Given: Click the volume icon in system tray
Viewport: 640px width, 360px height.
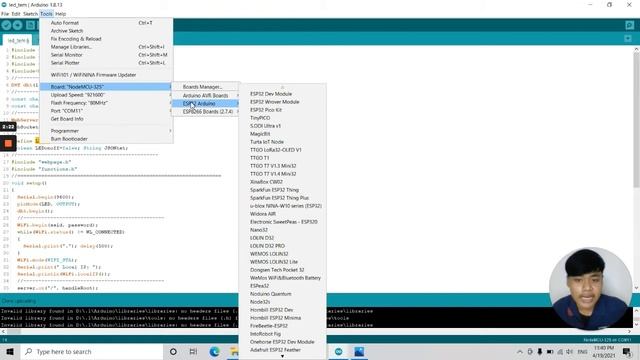Looking at the screenshot, I should 569,351.
